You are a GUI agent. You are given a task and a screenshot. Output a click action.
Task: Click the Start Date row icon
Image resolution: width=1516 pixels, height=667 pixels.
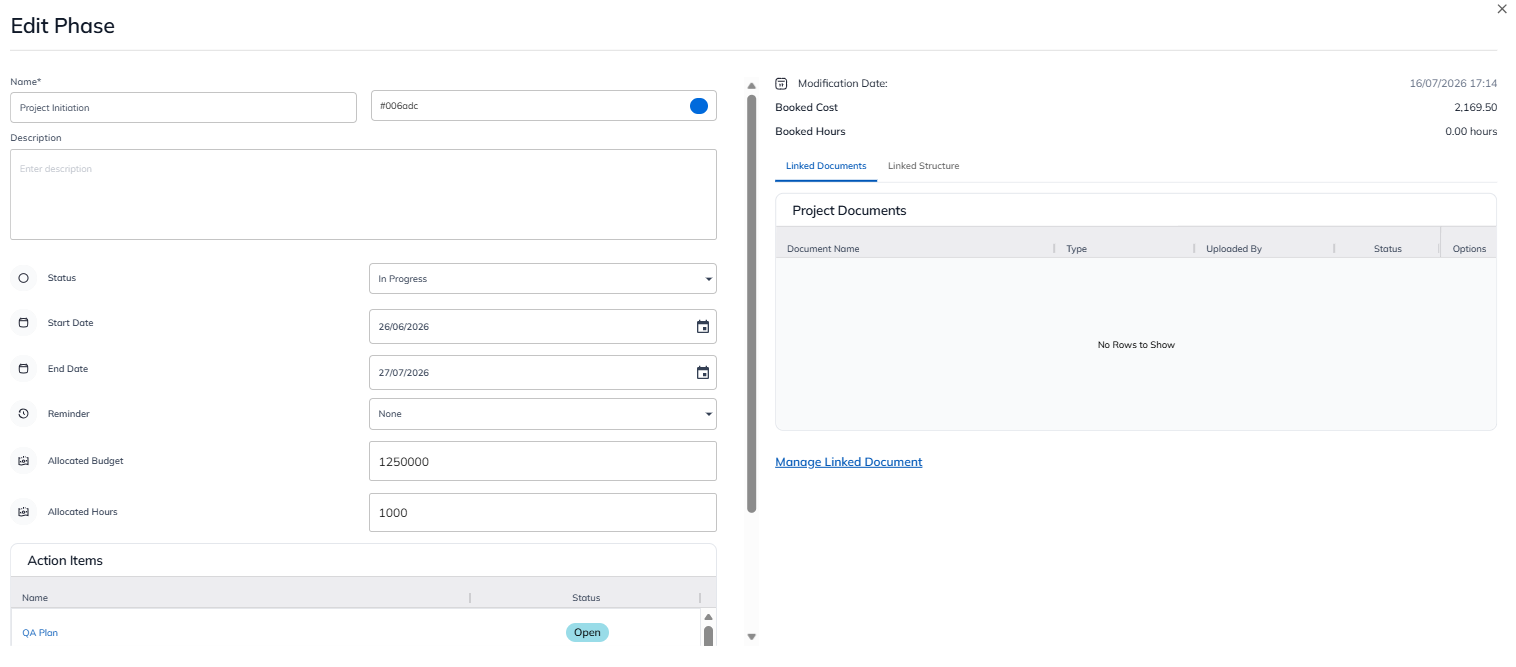(x=24, y=323)
